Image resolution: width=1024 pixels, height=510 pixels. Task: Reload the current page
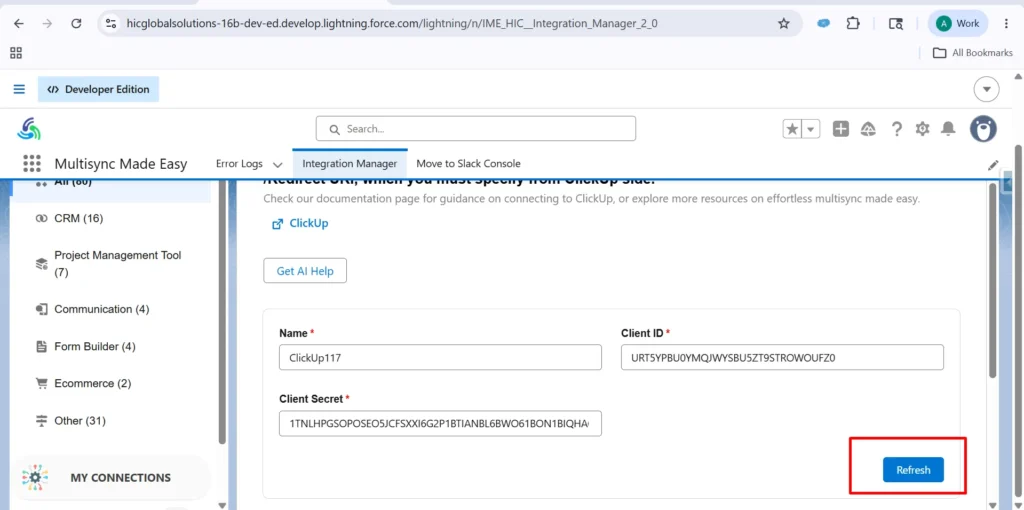tap(76, 24)
